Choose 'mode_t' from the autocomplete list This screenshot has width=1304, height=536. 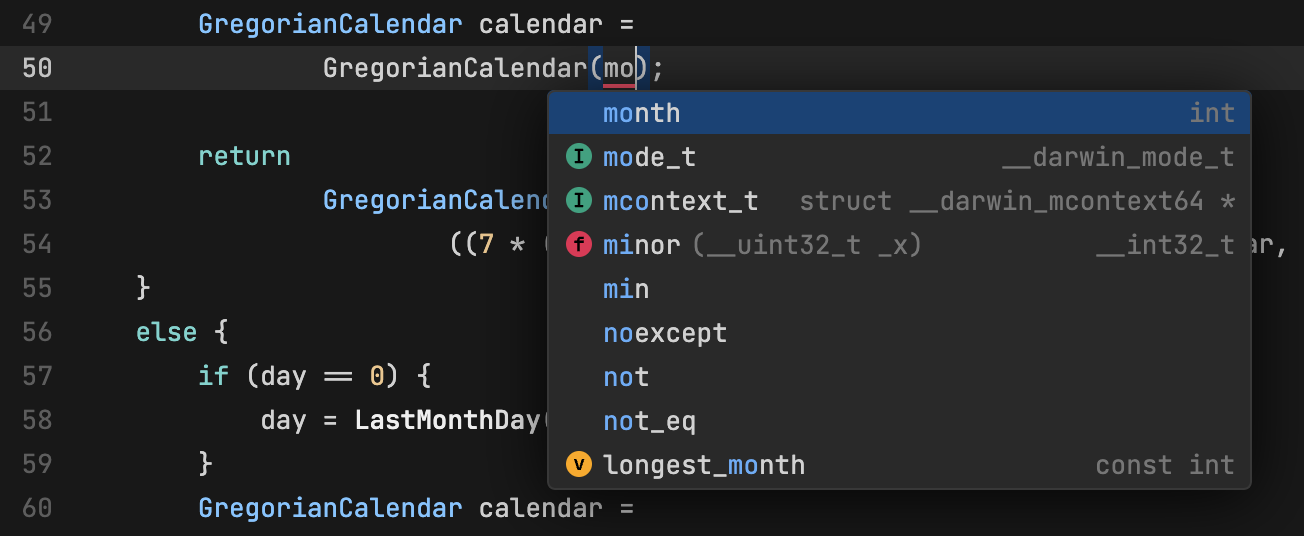(x=649, y=157)
